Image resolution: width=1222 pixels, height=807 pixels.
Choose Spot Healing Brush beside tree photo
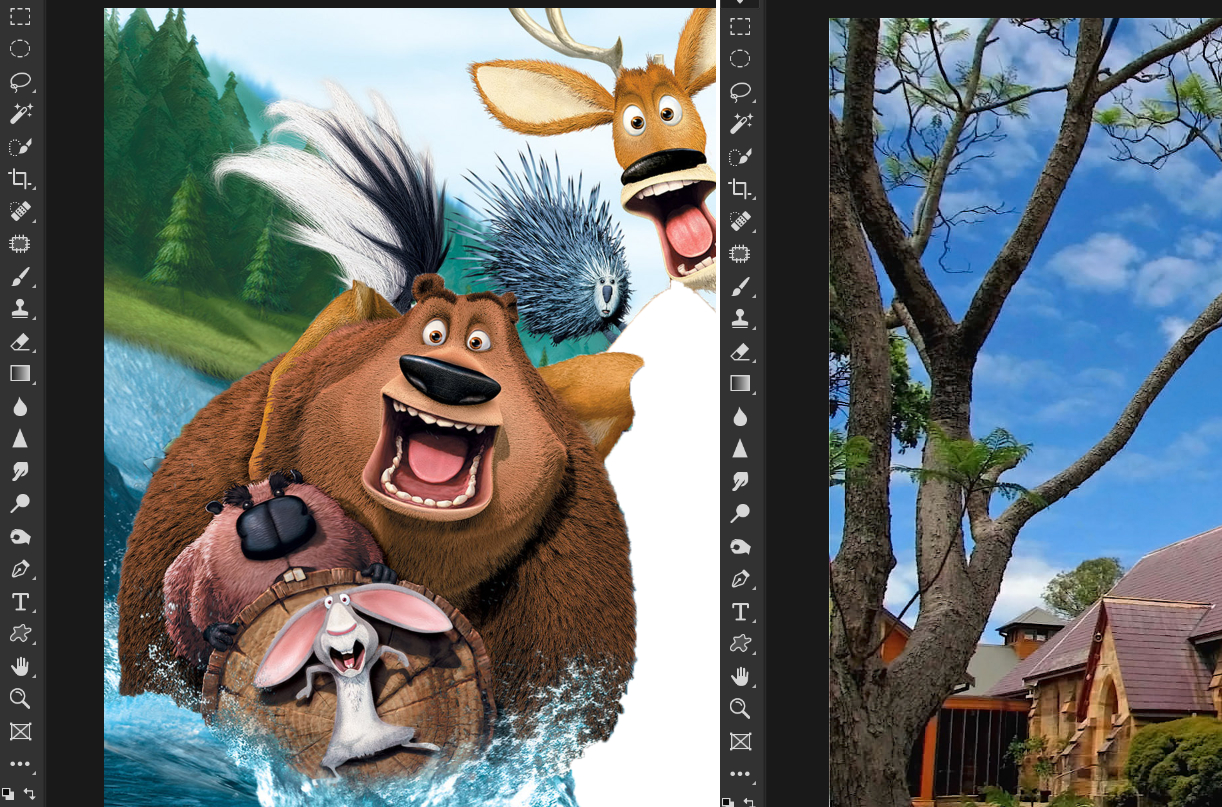[x=740, y=221]
